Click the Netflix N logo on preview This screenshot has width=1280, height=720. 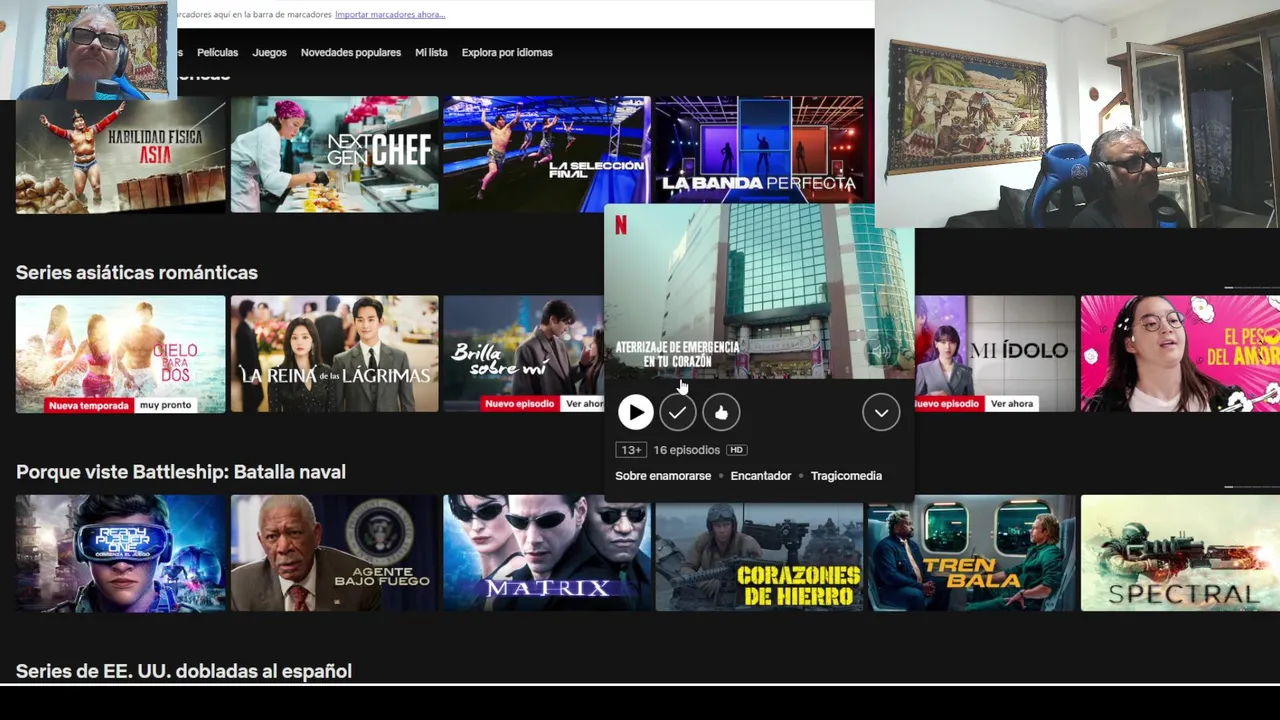(621, 225)
